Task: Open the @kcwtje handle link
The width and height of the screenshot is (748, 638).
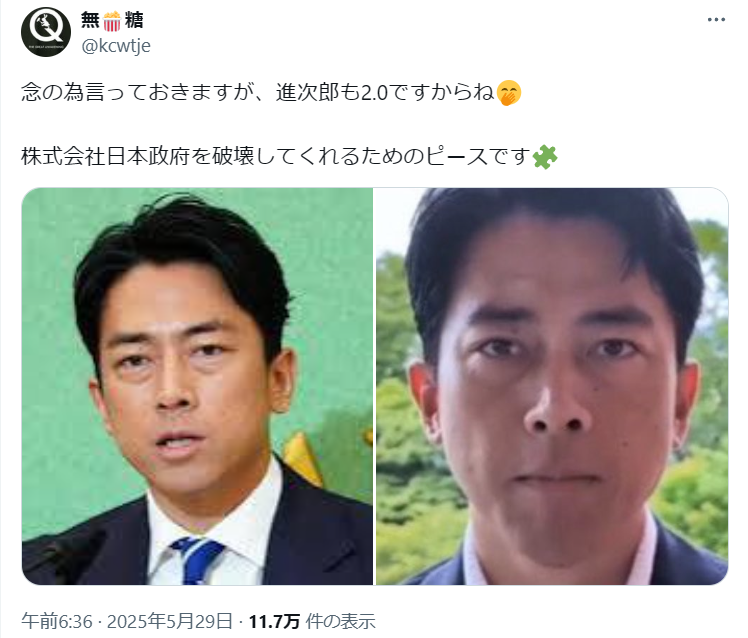Action: coord(116,46)
